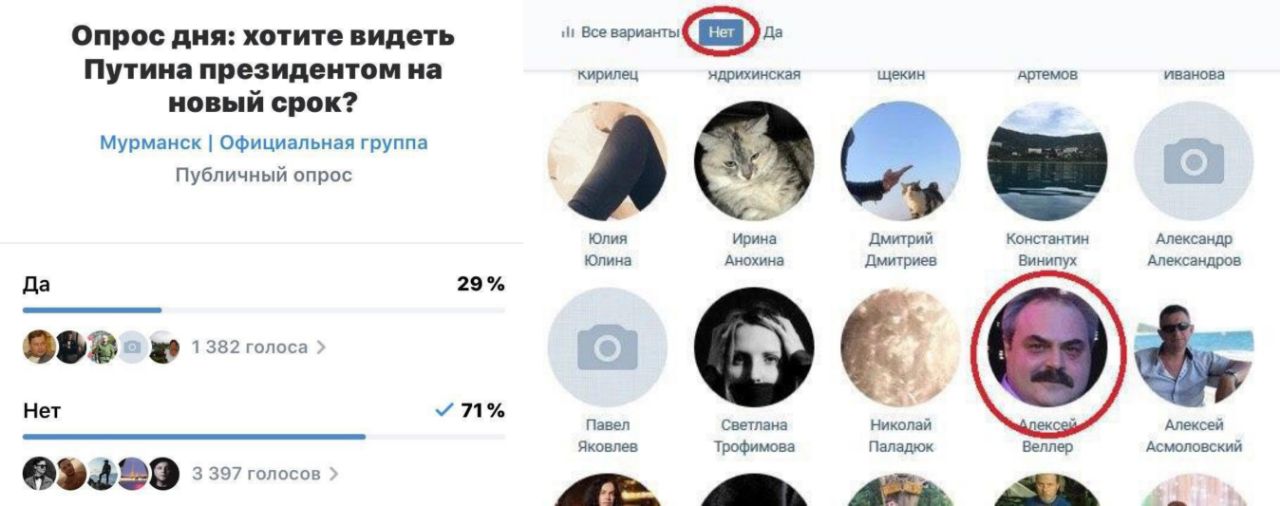
Task: Expand the 3 397 голосов voters list
Action: pos(265,473)
